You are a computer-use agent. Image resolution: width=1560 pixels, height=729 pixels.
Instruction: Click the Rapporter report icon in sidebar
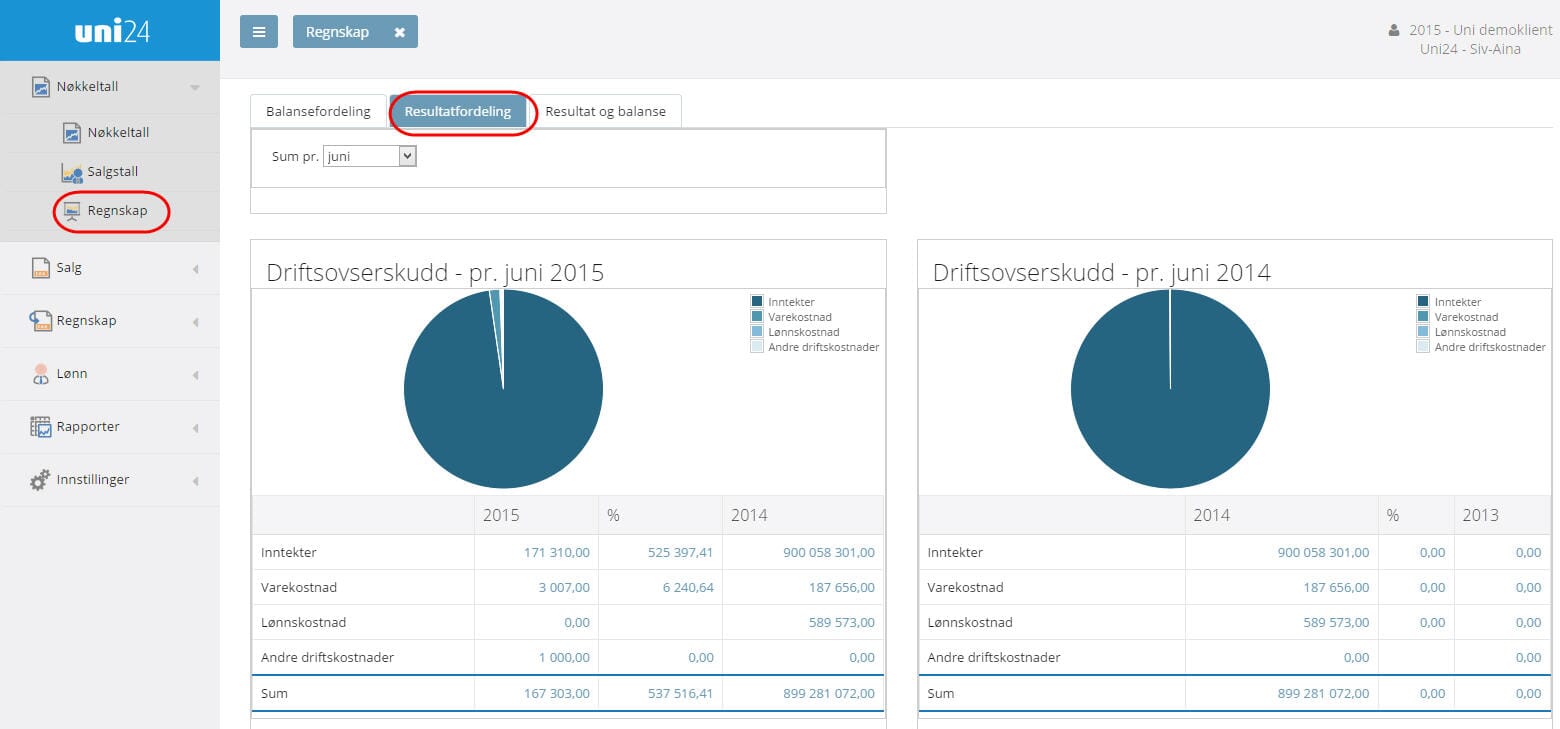[x=40, y=427]
